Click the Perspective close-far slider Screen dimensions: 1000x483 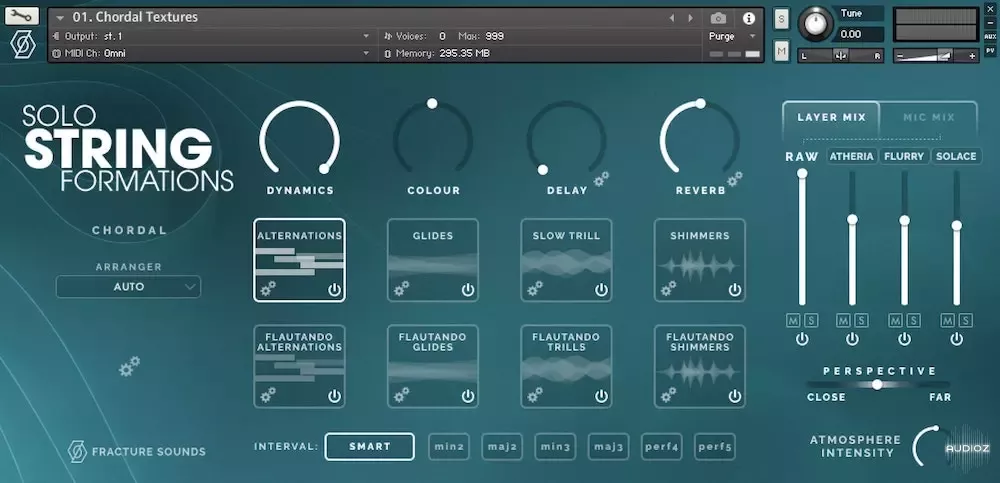(x=878, y=384)
